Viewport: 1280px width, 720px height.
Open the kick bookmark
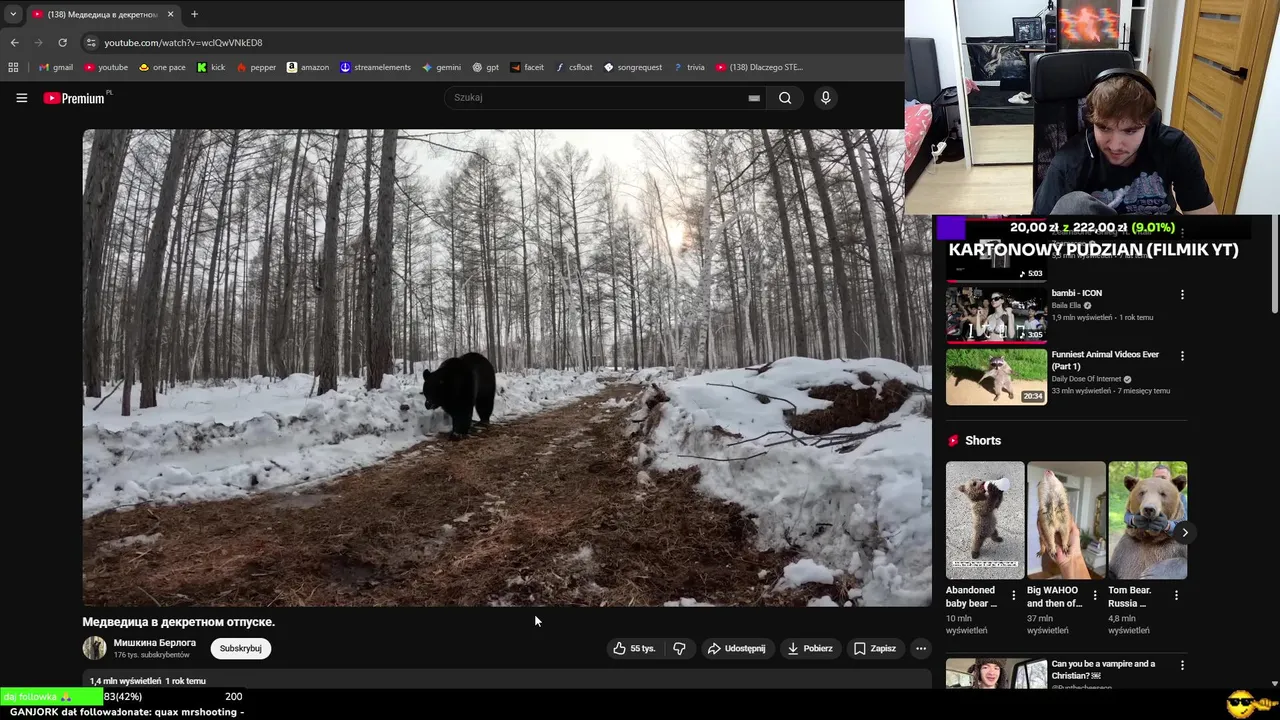[211, 67]
